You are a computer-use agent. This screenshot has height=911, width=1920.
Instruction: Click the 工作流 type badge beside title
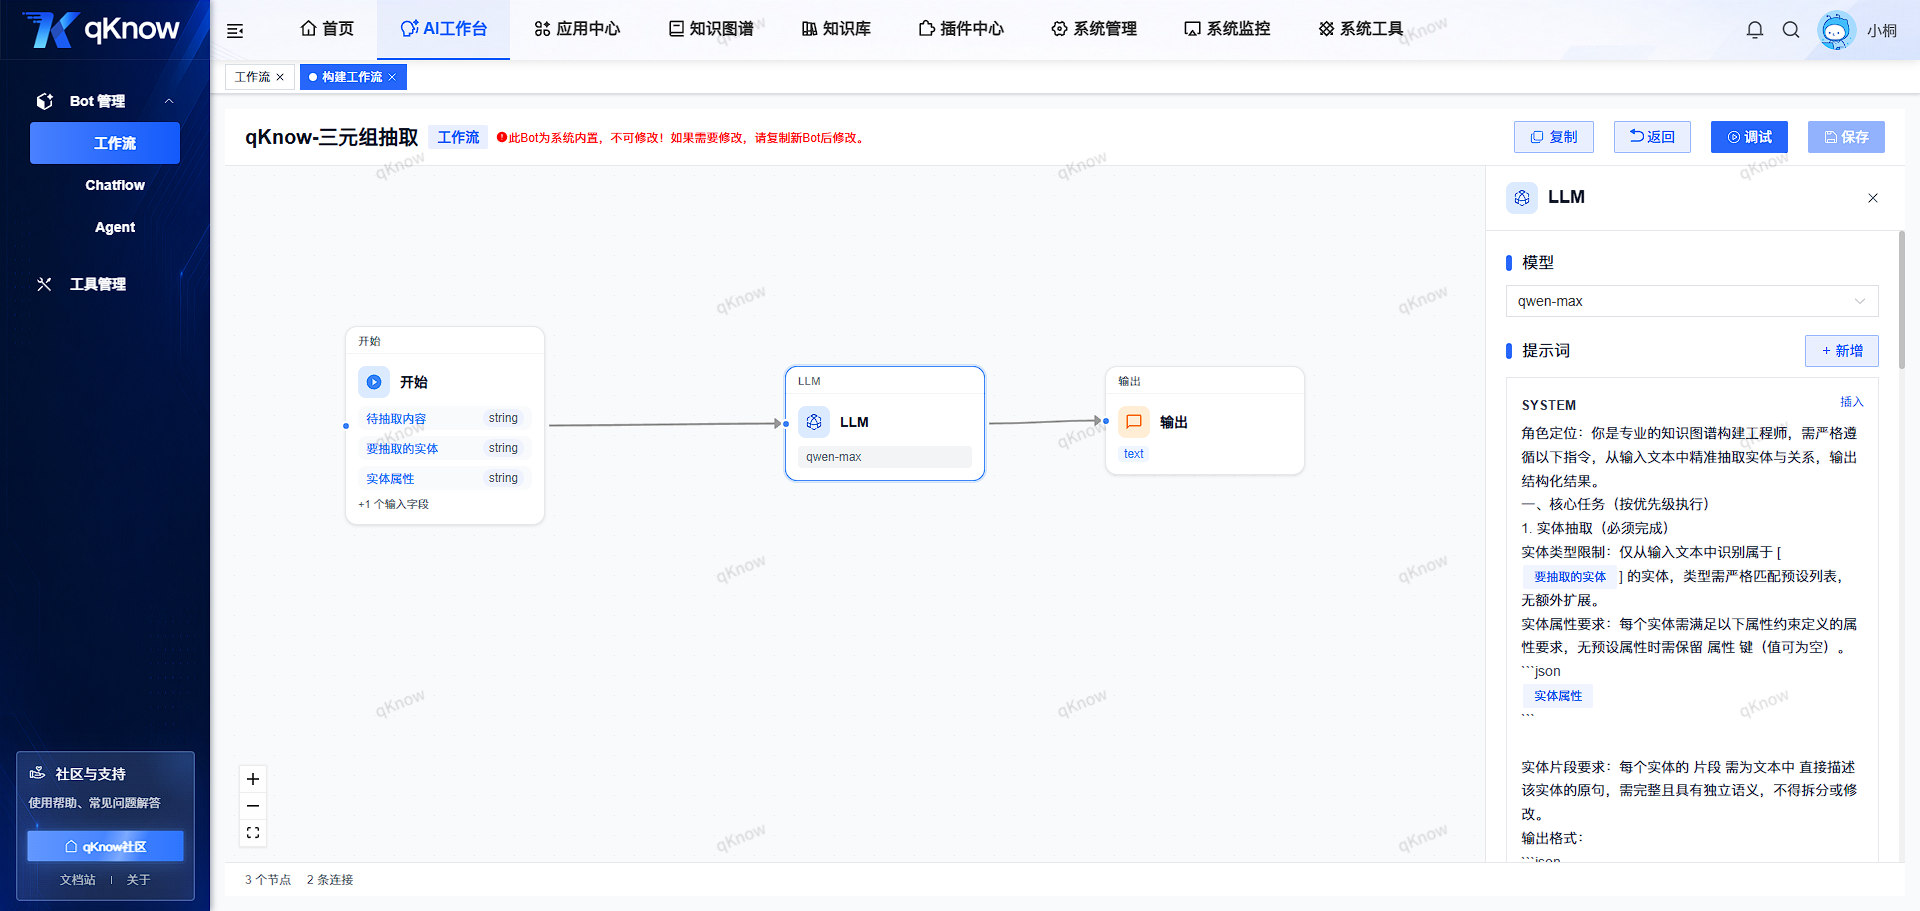coord(458,137)
